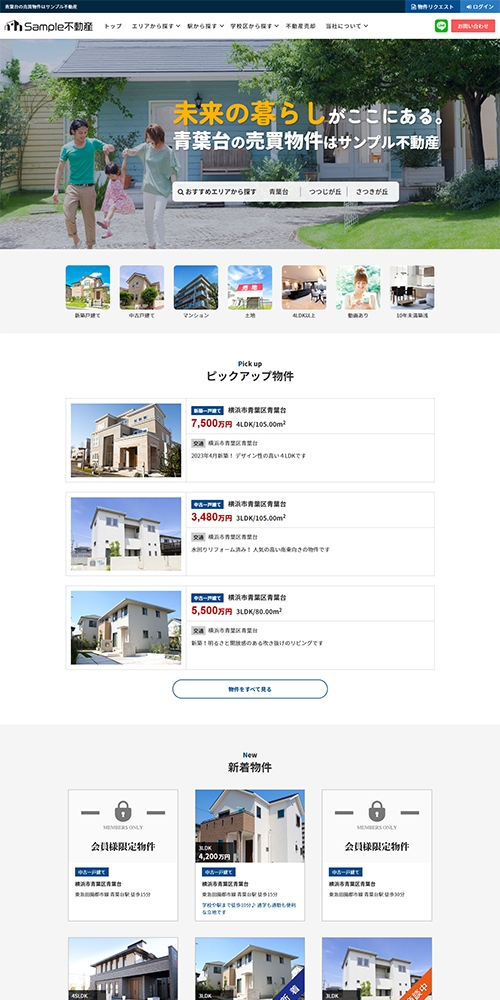Open the 不動産売却 menu item
Viewport: 500px width, 1000px height.
[x=300, y=26]
